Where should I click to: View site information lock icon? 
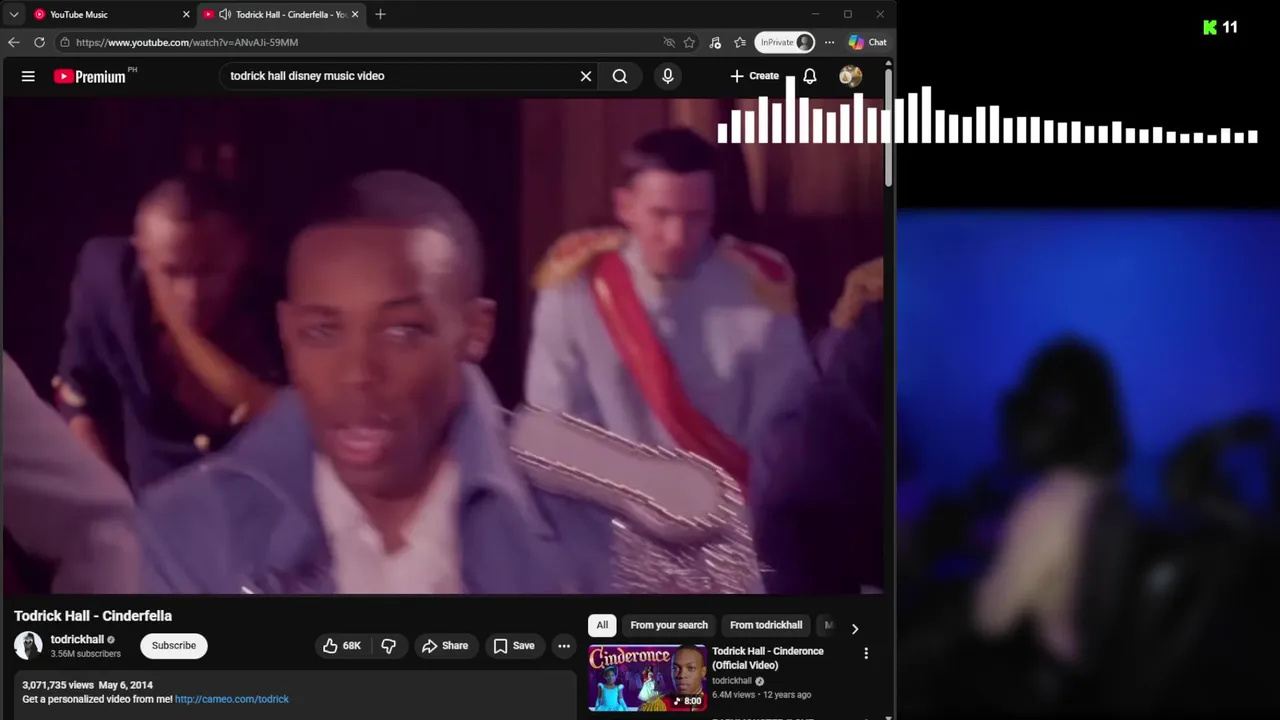click(65, 42)
